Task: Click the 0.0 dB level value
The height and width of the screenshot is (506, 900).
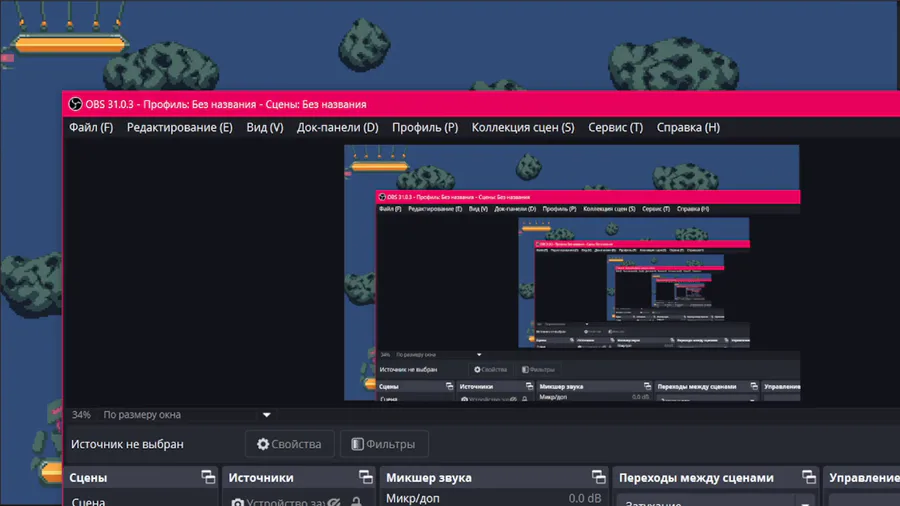Action: [585, 499]
